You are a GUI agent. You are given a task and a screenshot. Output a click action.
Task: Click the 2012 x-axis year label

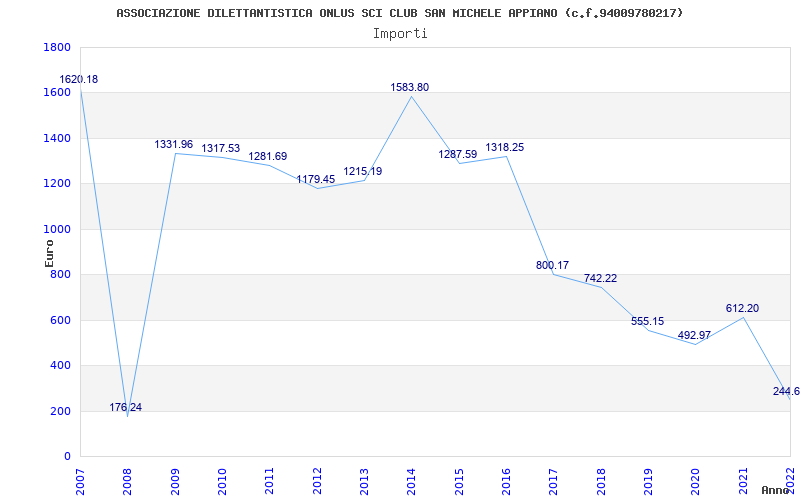pyautogui.click(x=317, y=481)
